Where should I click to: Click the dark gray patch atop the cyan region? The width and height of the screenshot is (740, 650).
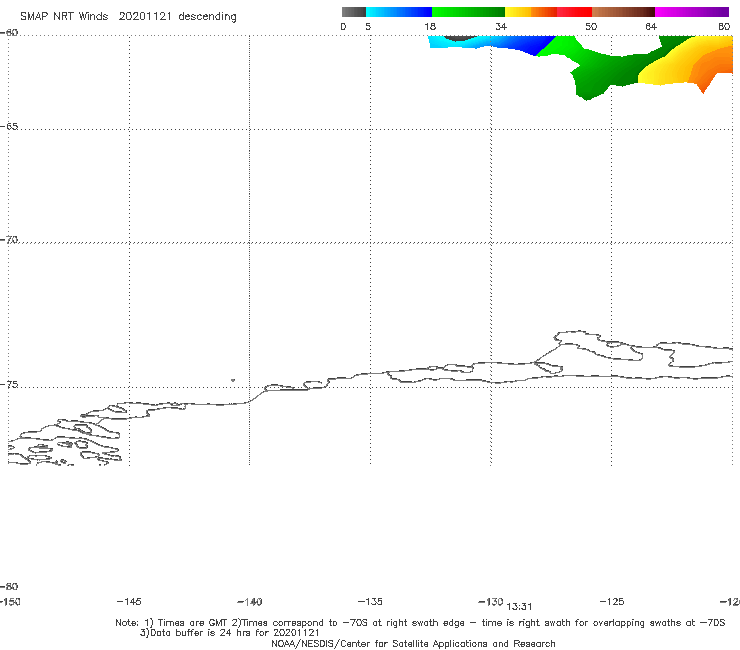click(x=460, y=38)
